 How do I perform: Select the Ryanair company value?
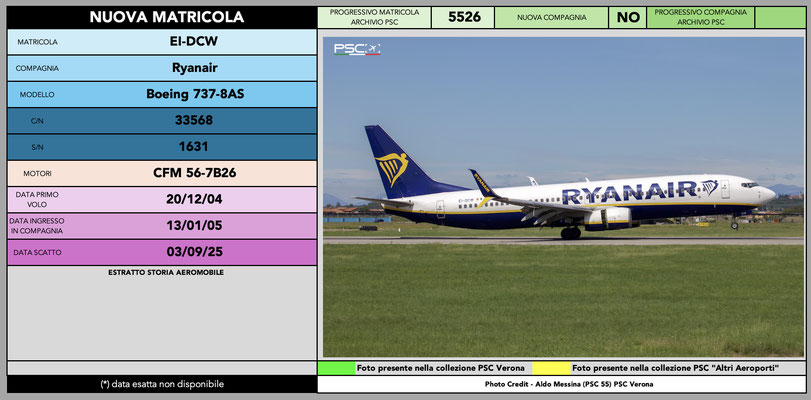click(194, 68)
